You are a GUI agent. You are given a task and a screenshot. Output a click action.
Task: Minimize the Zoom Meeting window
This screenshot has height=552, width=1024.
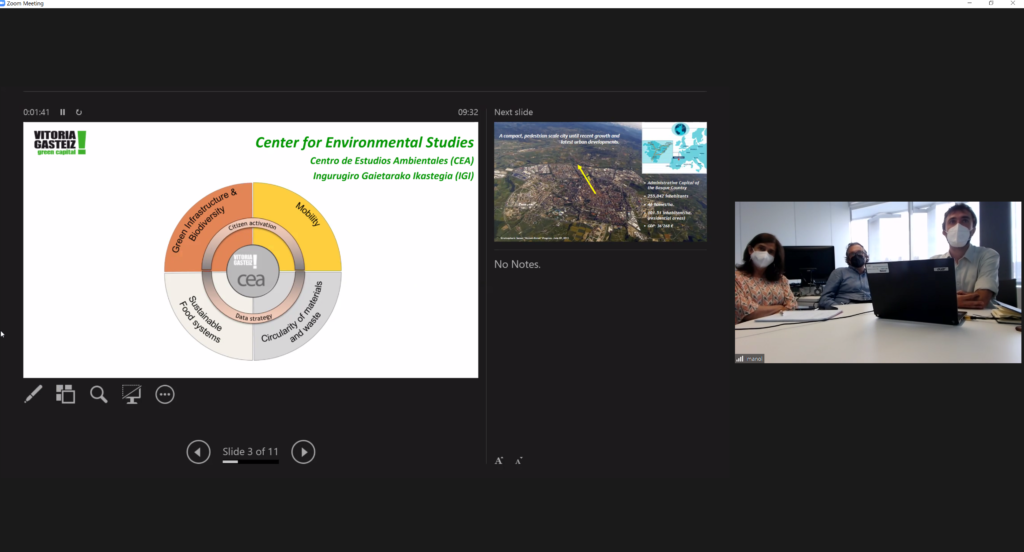972,4
